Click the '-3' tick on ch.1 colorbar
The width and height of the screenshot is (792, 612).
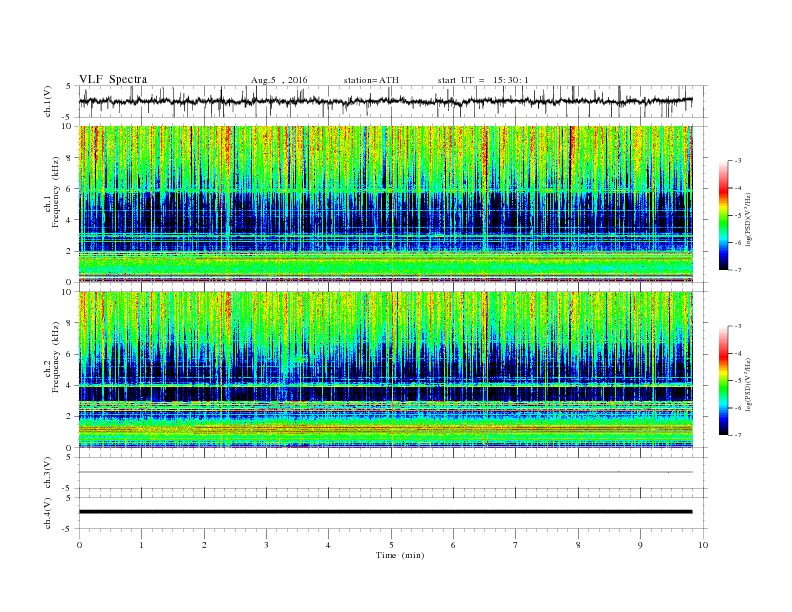737,161
